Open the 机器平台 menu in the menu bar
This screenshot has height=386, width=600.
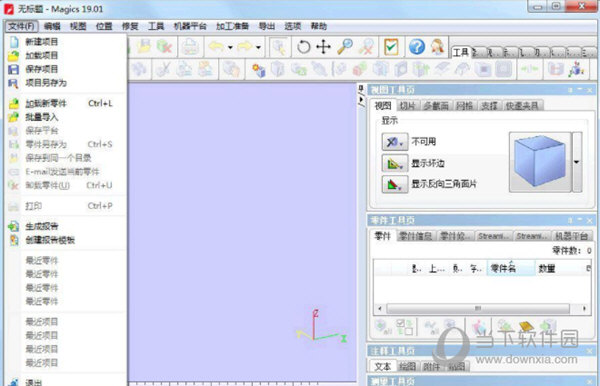190,26
